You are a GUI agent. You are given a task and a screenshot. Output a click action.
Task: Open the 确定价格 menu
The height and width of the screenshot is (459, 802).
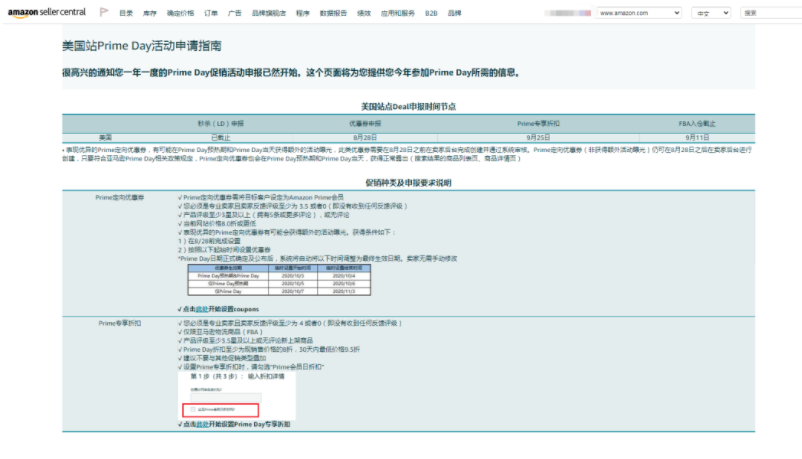pyautogui.click(x=180, y=13)
